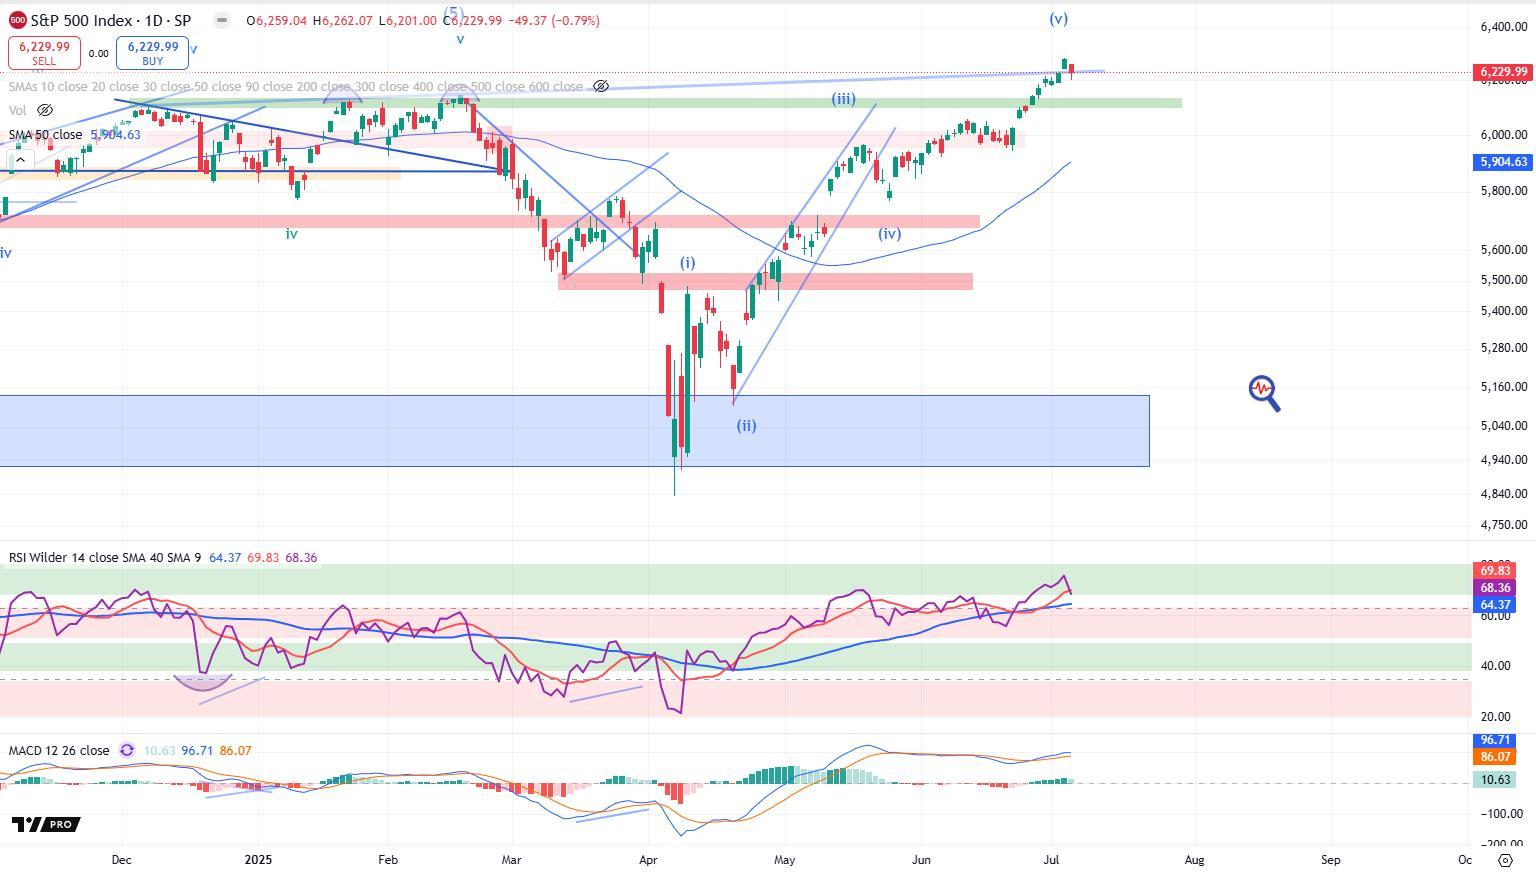This screenshot has width=1536, height=873.
Task: Click the 6,000.00 price axis label
Action: coord(1504,135)
